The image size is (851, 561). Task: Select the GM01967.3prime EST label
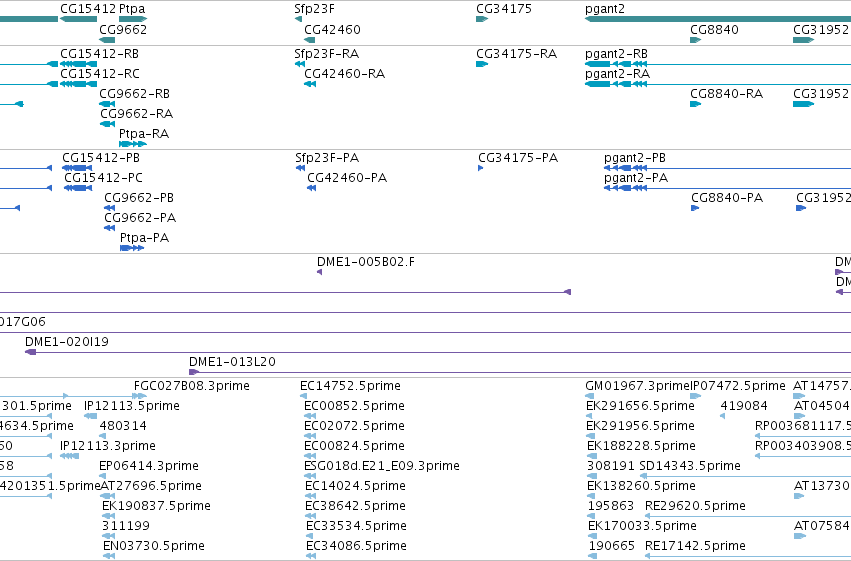coord(638,386)
